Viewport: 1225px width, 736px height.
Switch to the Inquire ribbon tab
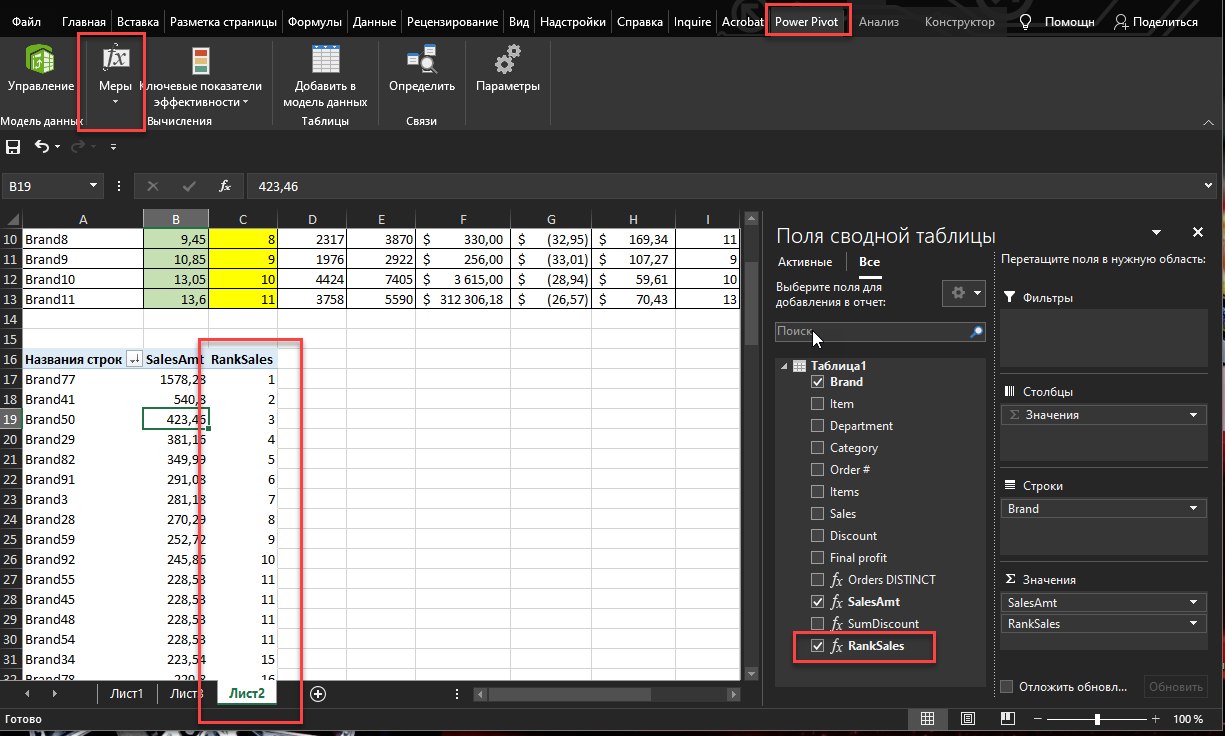pos(692,21)
